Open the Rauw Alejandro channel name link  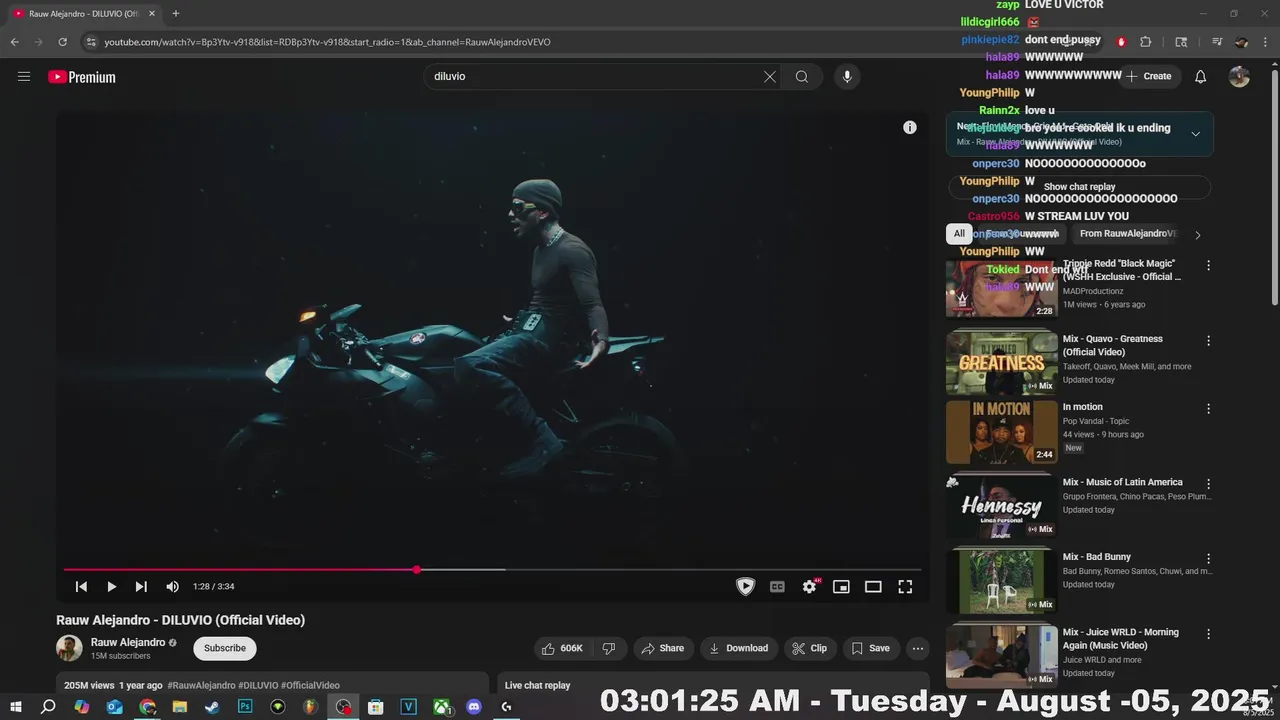[128, 642]
